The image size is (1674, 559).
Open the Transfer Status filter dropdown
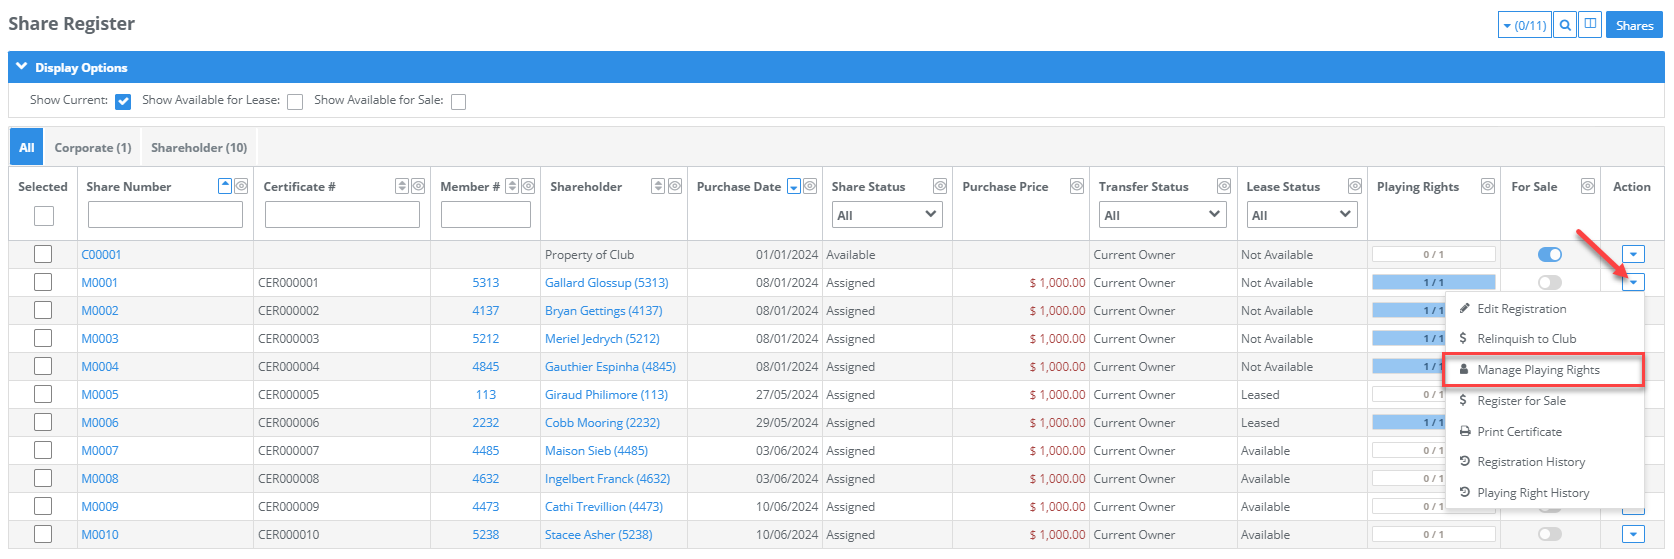(x=1162, y=214)
